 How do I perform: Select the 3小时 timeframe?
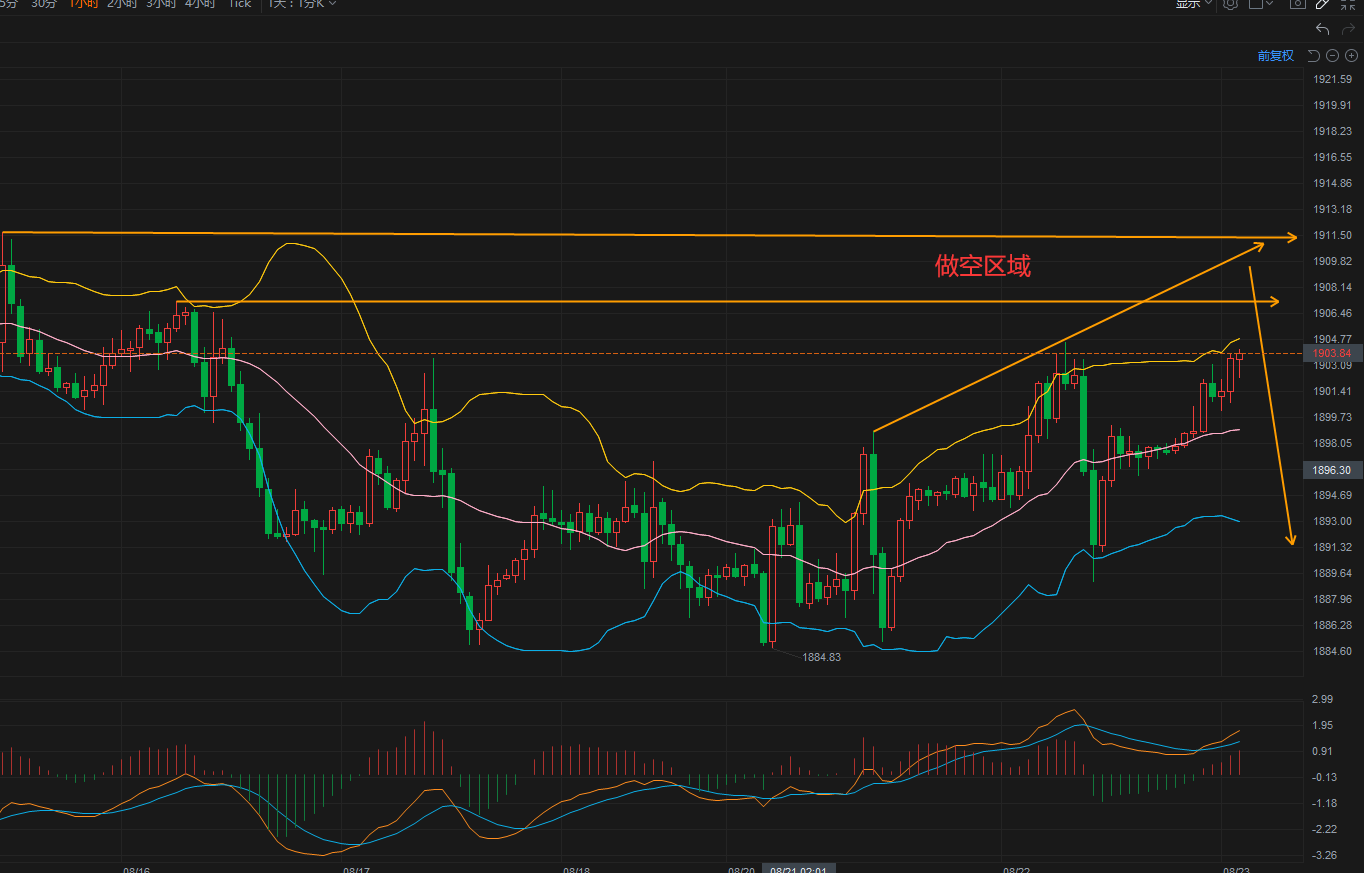[x=160, y=4]
